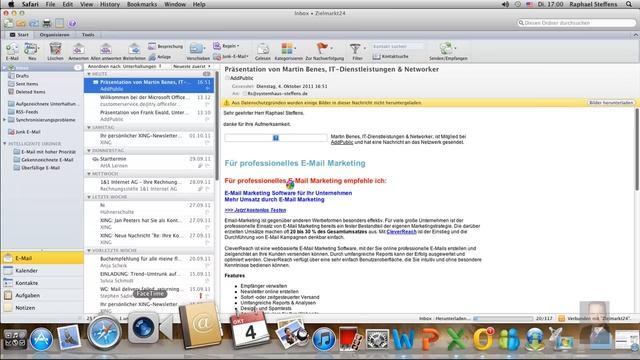This screenshot has width=640, height=360.
Task: Open the Notizen view
Action: pyautogui.click(x=42, y=308)
